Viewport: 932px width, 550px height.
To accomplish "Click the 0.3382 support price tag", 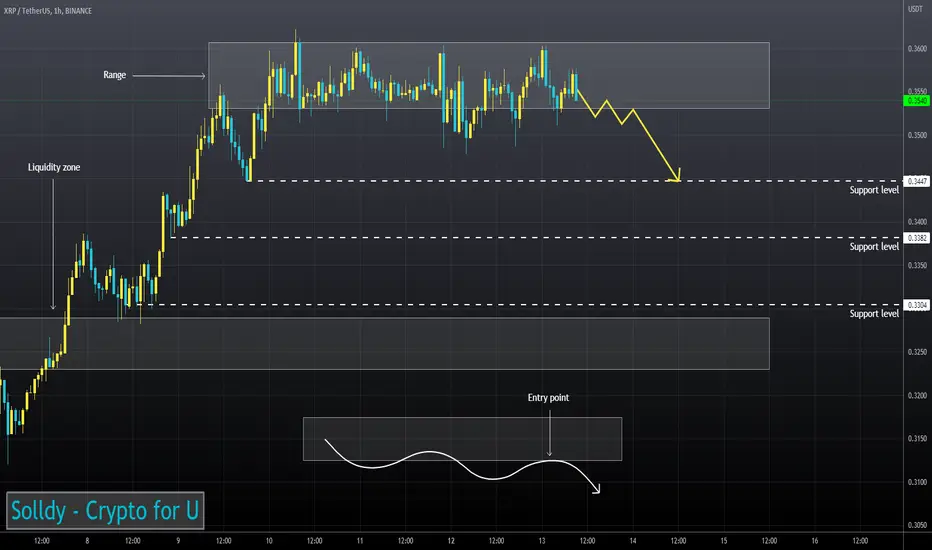I will coord(916,238).
